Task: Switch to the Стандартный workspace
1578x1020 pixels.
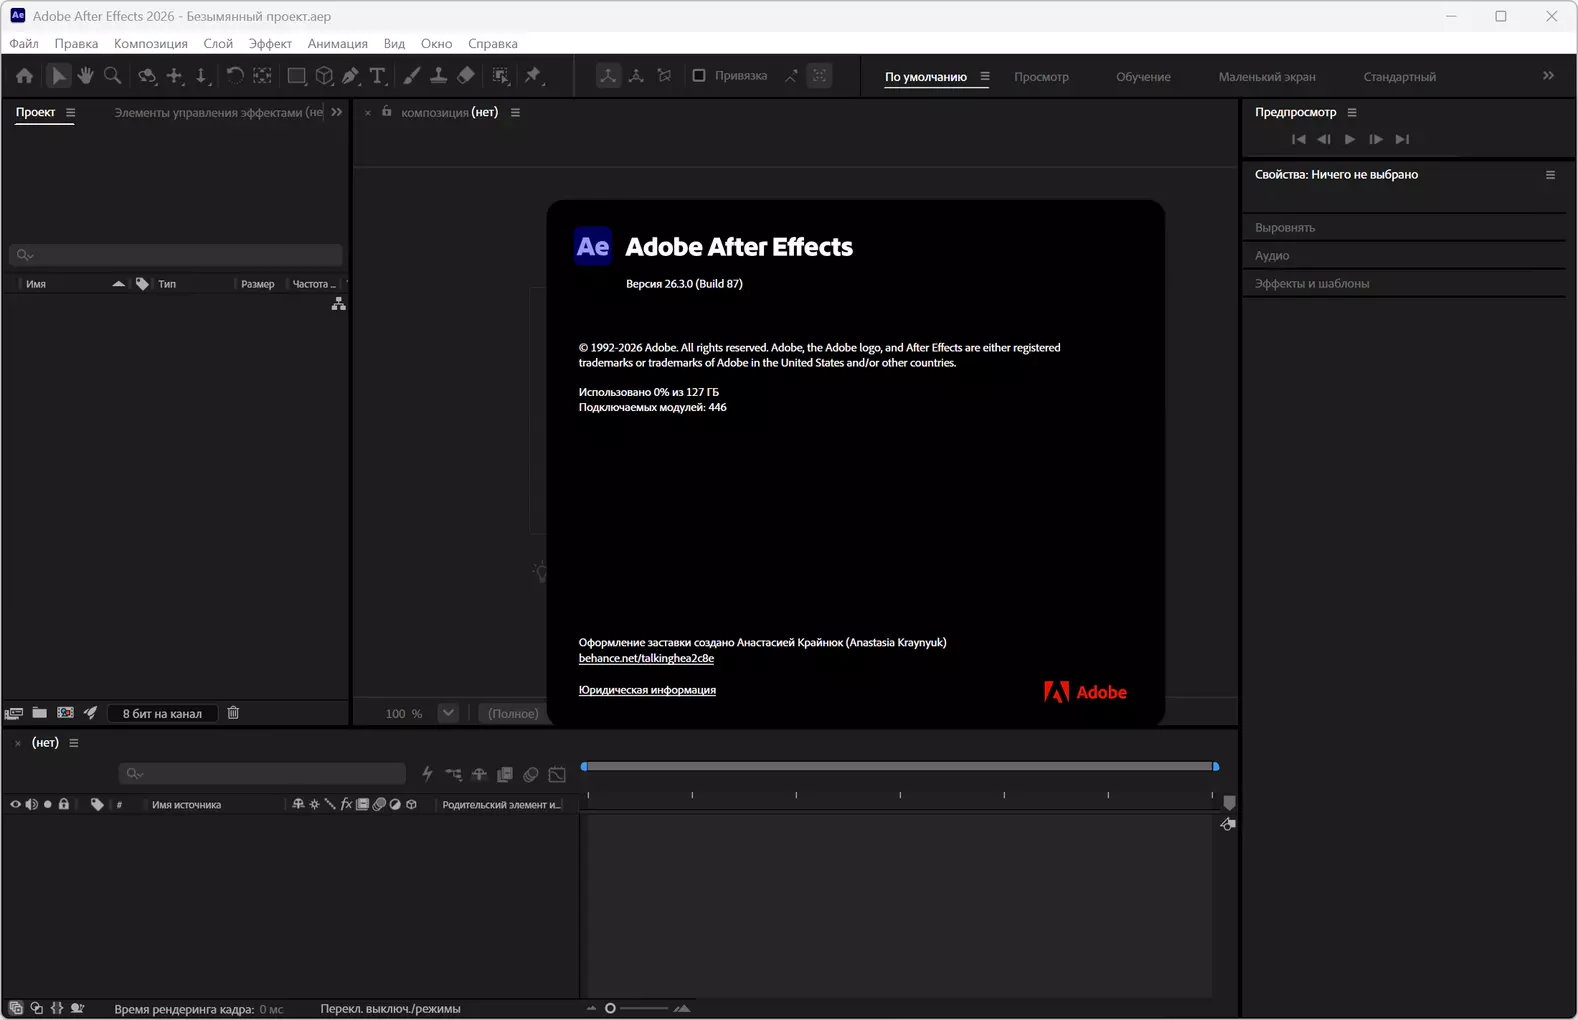Action: pyautogui.click(x=1400, y=77)
